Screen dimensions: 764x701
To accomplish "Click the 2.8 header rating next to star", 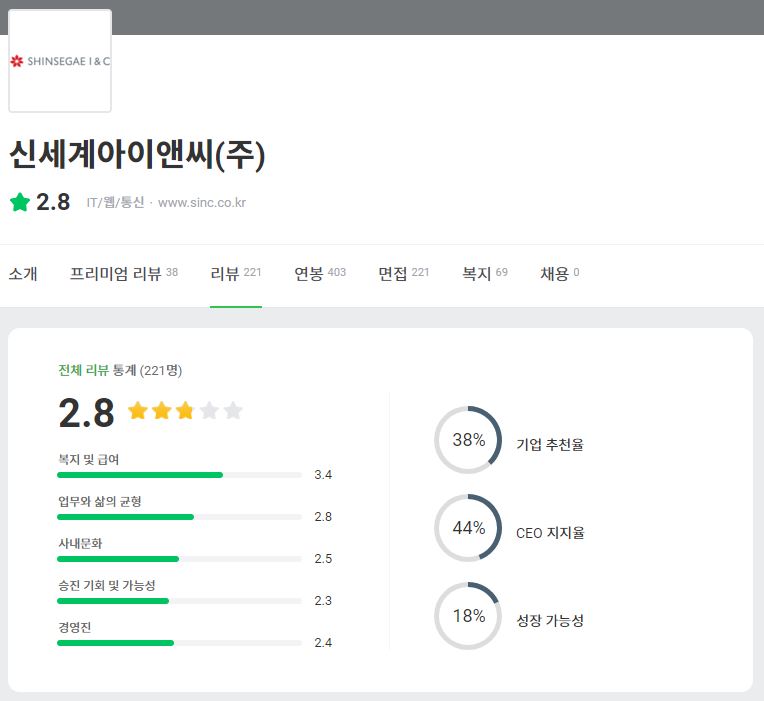I will coord(53,202).
